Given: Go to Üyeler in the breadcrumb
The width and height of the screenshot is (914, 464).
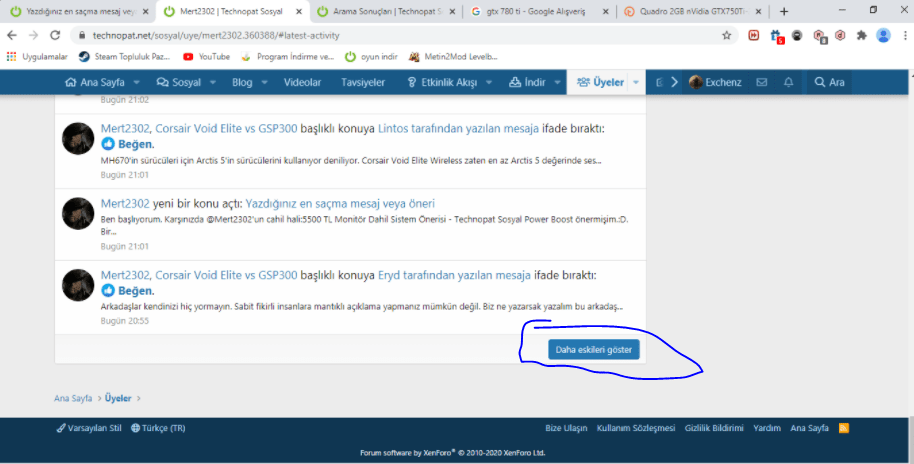Looking at the screenshot, I should (118, 398).
